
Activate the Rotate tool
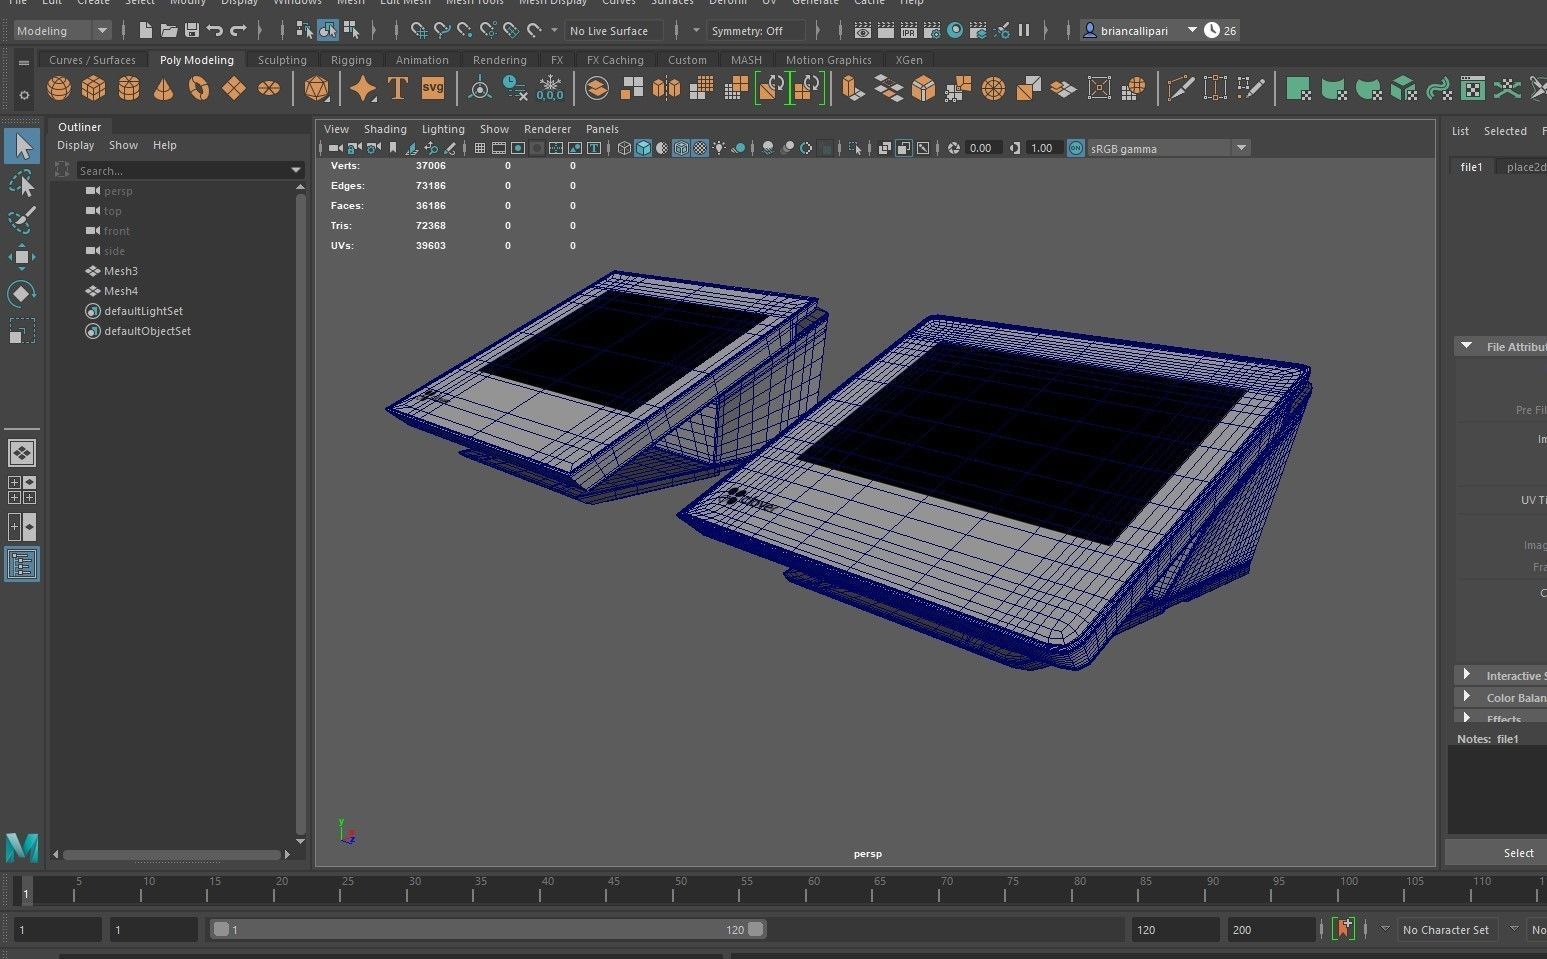pyautogui.click(x=22, y=293)
